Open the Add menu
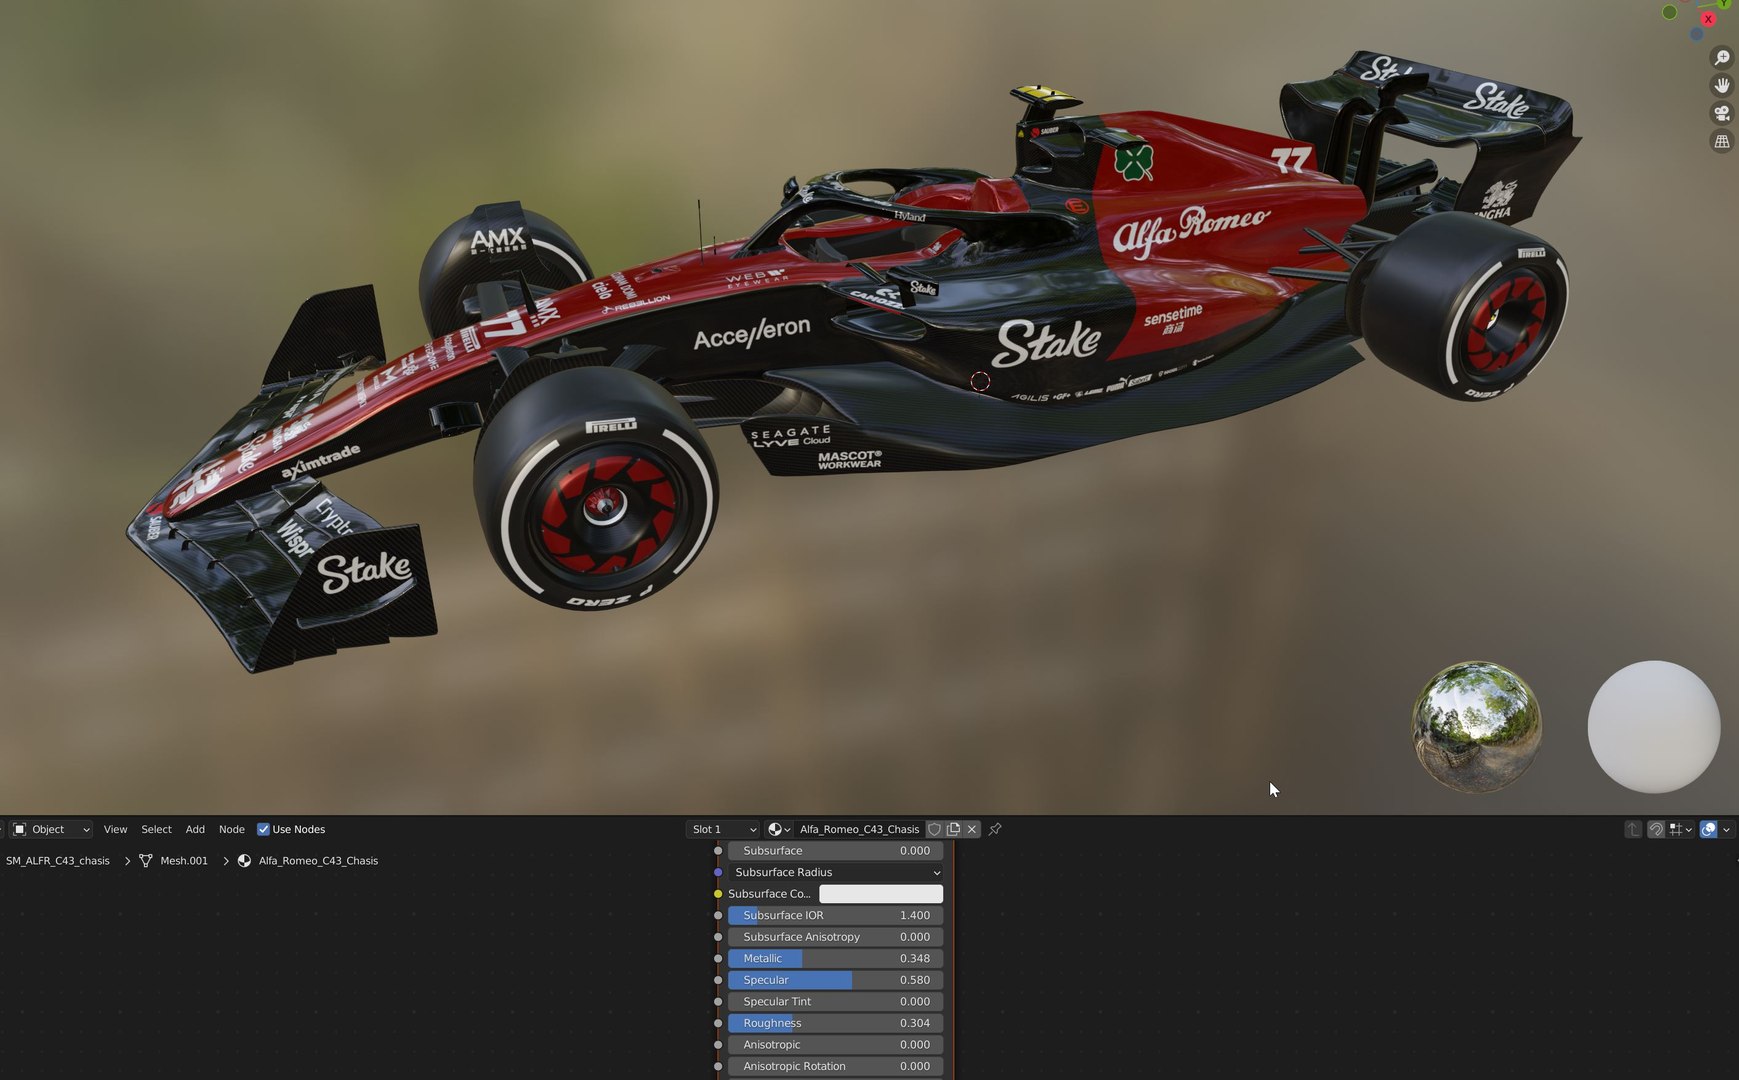1739x1080 pixels. (195, 829)
